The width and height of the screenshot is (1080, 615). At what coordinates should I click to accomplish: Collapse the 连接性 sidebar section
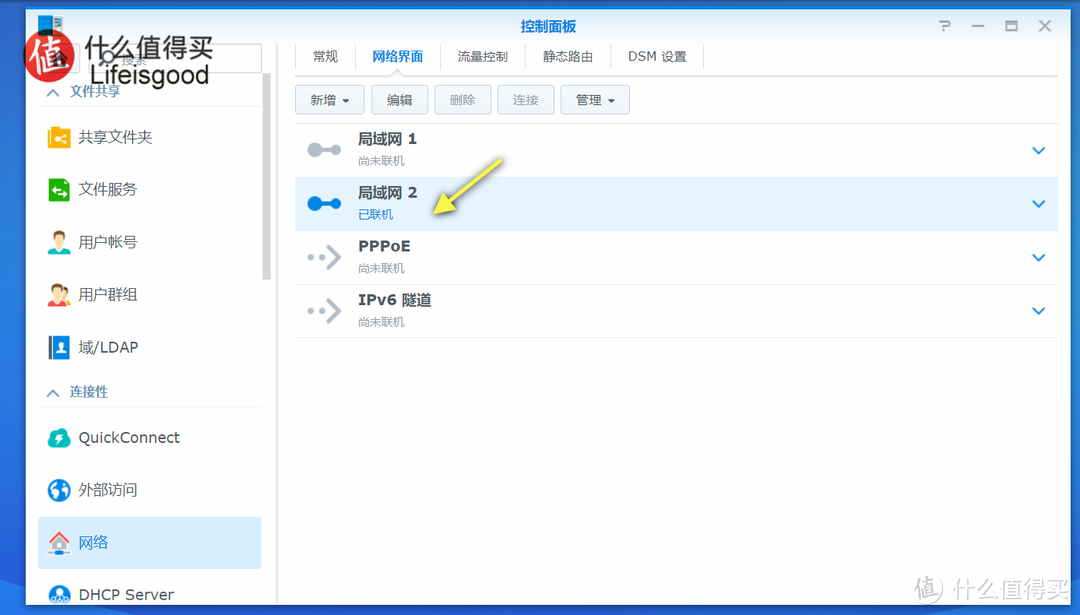[53, 392]
